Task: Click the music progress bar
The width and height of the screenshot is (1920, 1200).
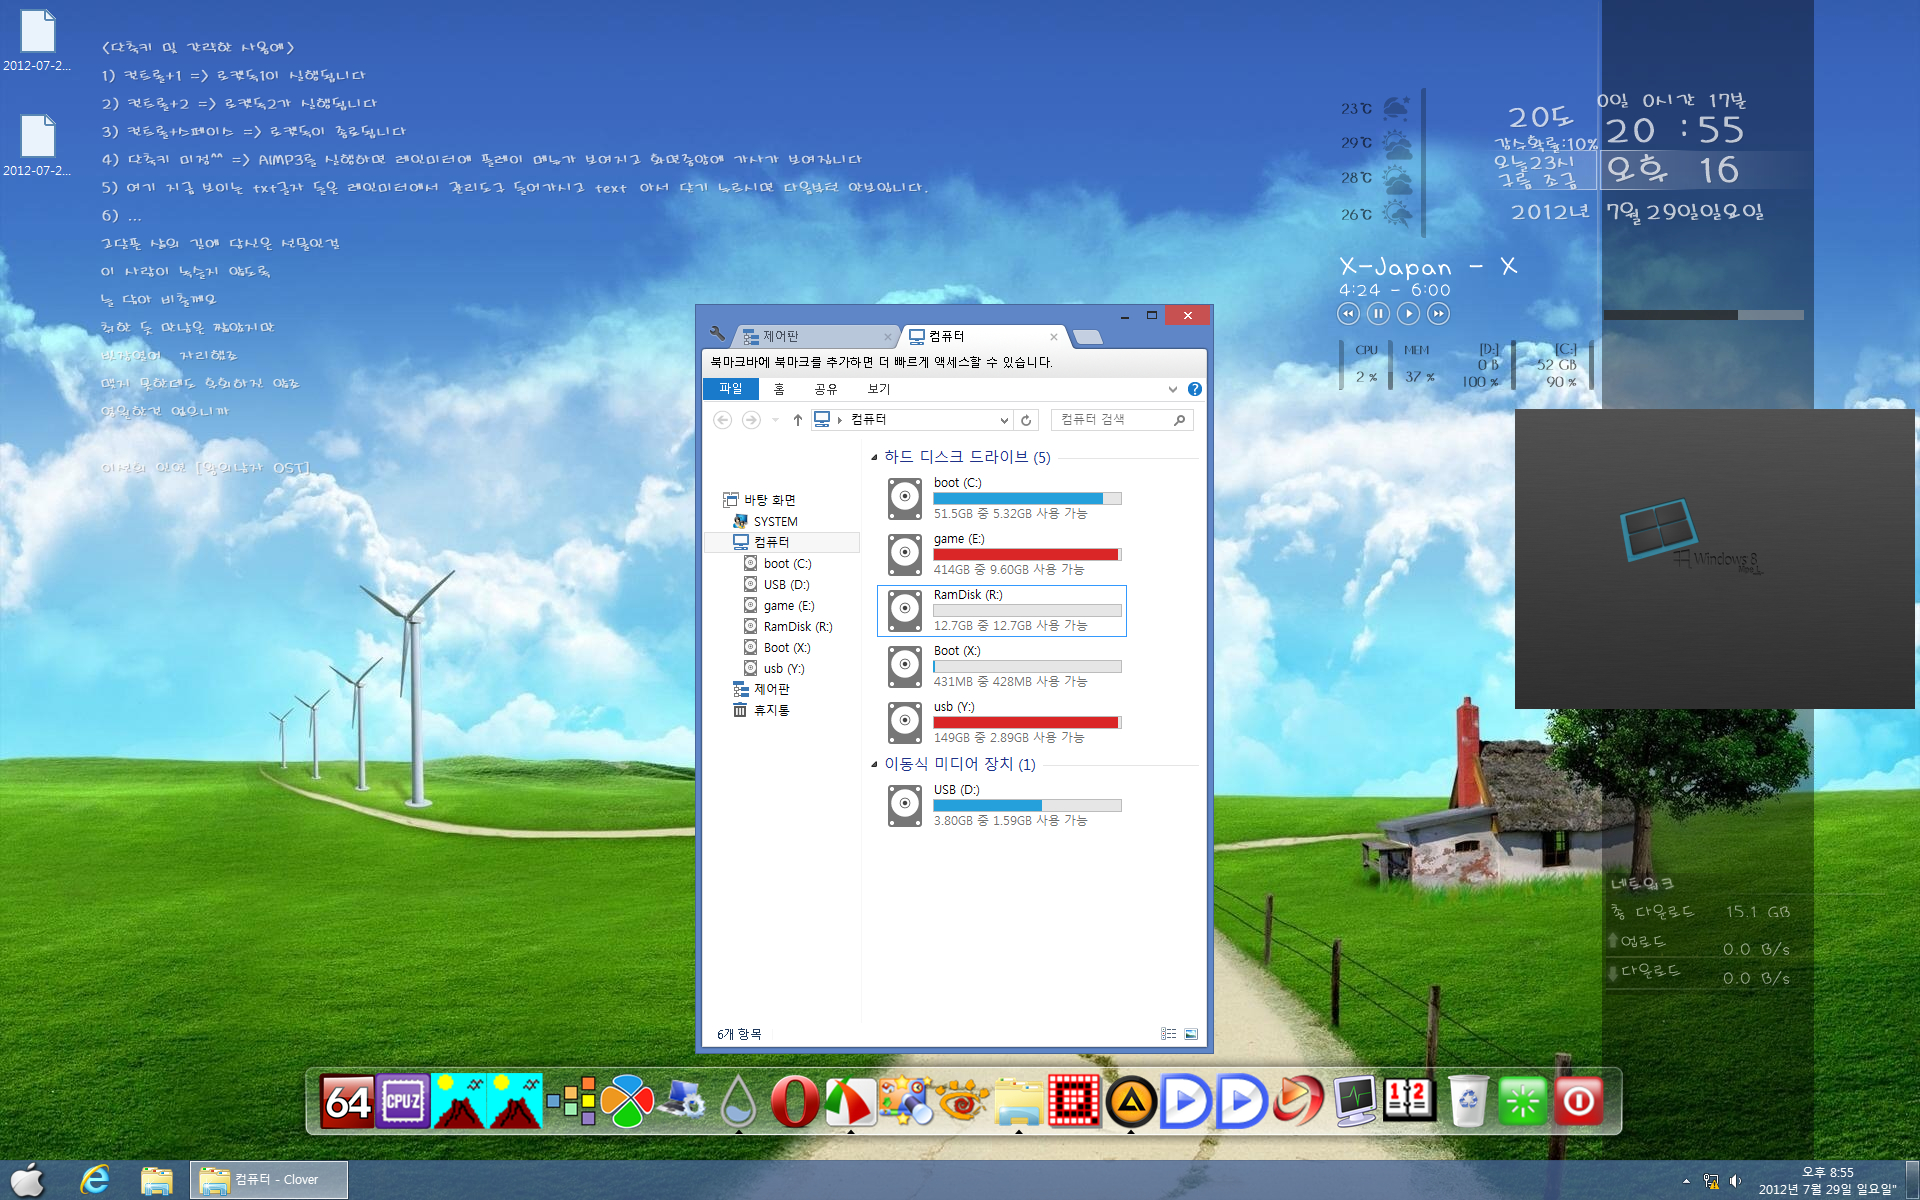Action: click(x=1703, y=315)
